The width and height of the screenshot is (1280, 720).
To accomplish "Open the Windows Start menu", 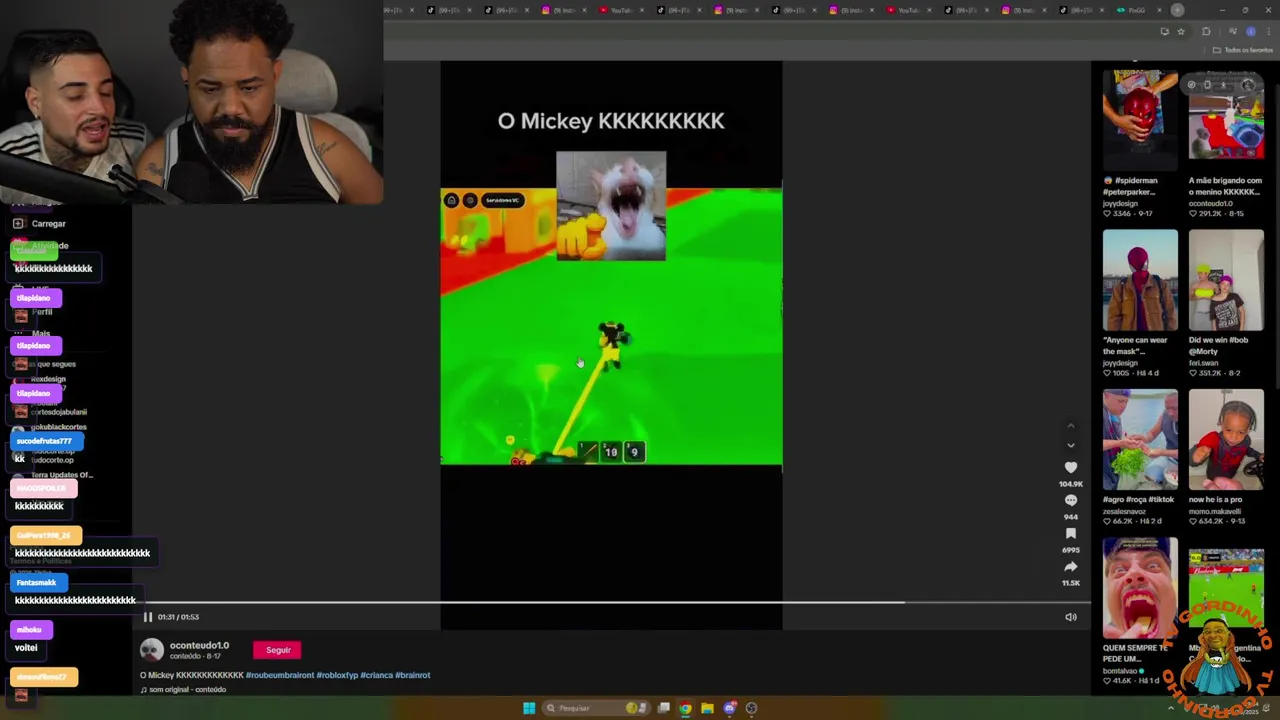I will (529, 708).
